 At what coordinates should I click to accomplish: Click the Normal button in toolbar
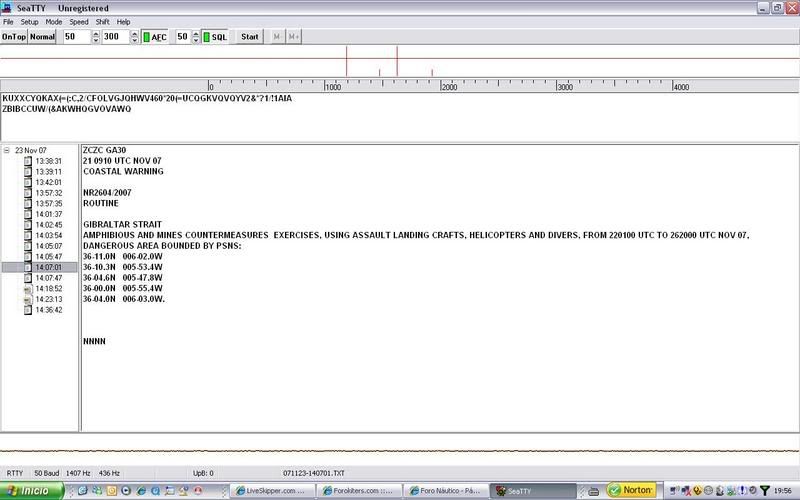tap(42, 37)
